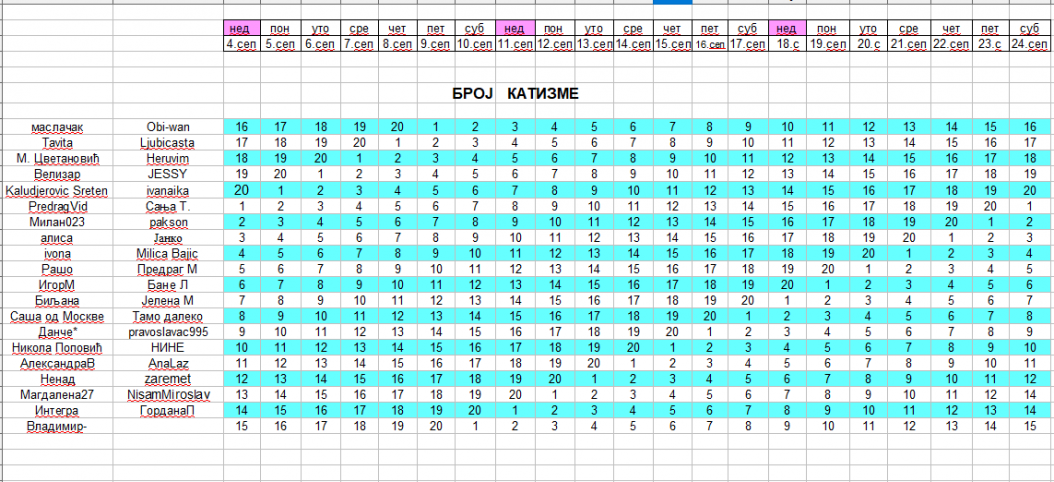Click the ГорданаП cell
The image size is (1054, 482).
pyautogui.click(x=168, y=411)
